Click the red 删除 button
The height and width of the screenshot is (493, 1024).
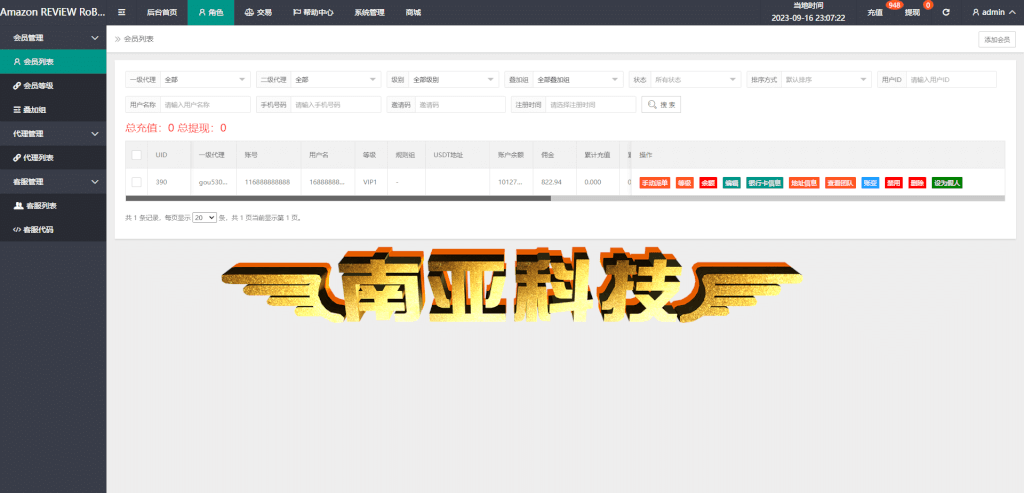[x=917, y=183]
